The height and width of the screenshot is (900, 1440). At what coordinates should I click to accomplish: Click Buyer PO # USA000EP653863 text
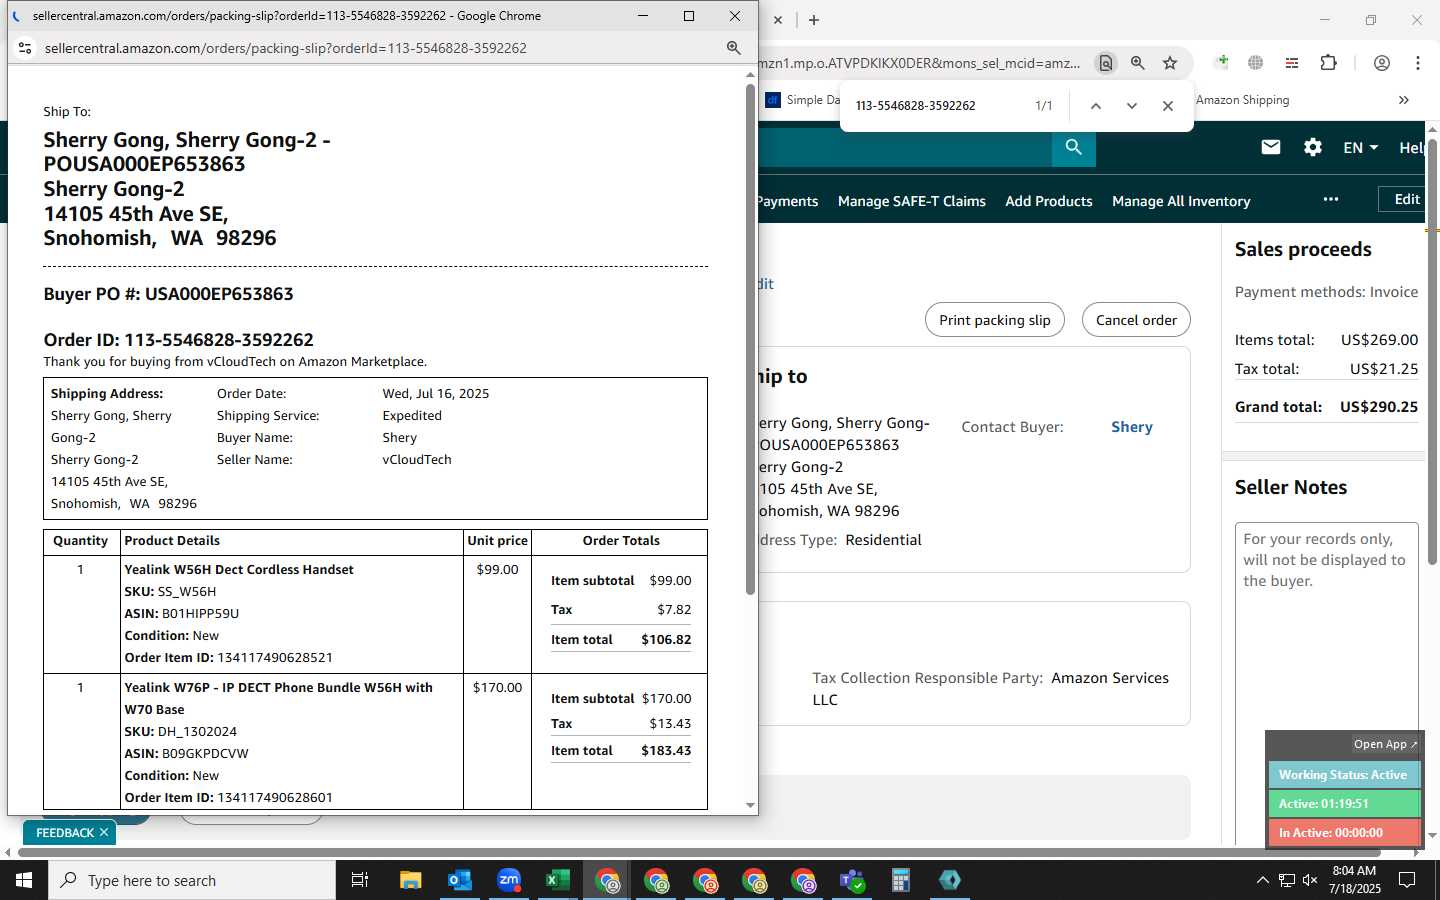tap(168, 294)
